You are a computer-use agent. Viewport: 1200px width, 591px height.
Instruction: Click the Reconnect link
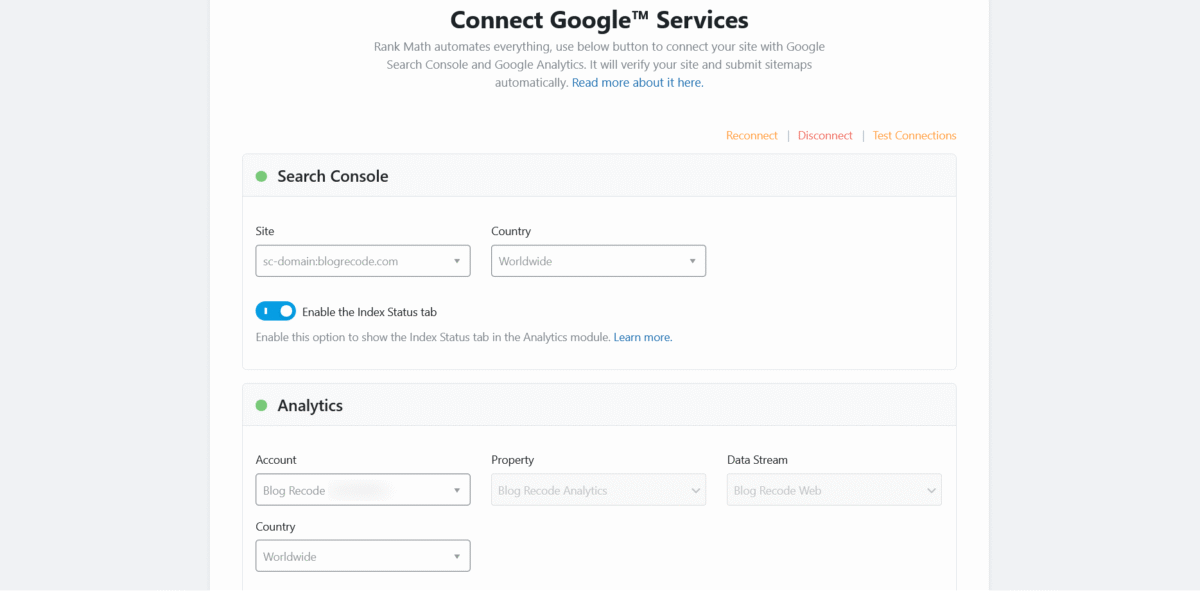(752, 136)
